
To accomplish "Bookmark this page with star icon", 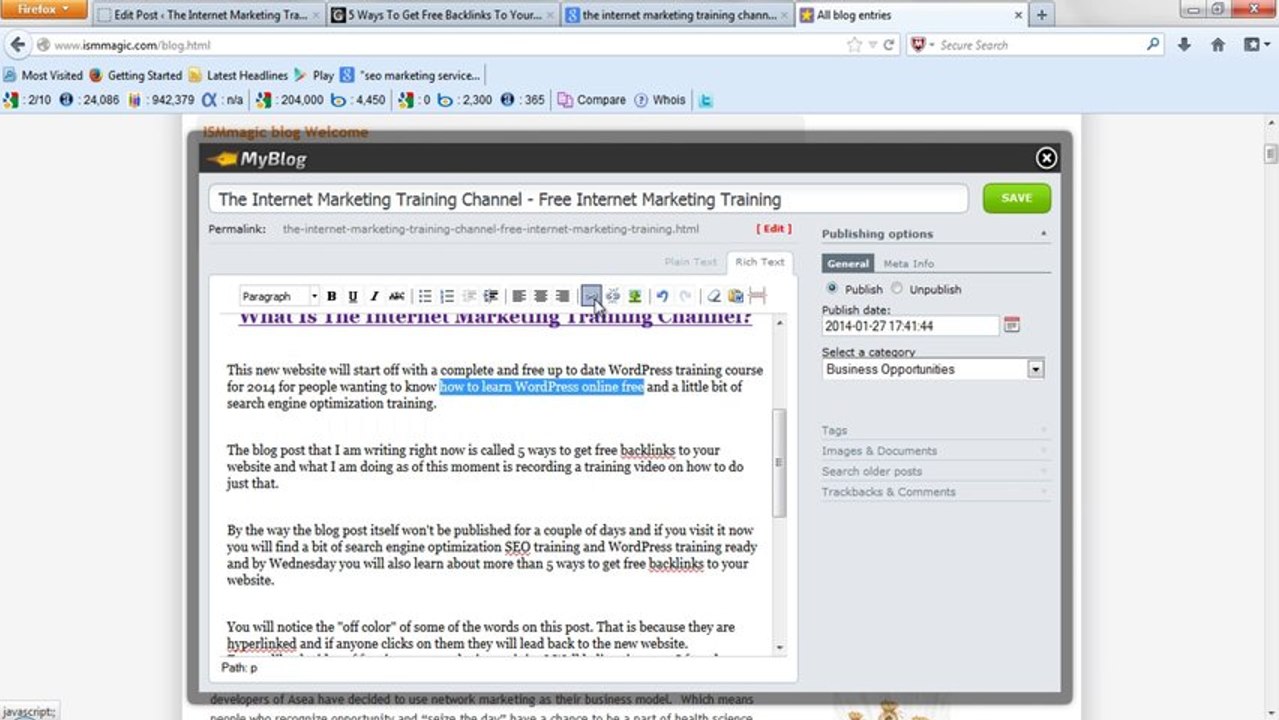I will [853, 45].
